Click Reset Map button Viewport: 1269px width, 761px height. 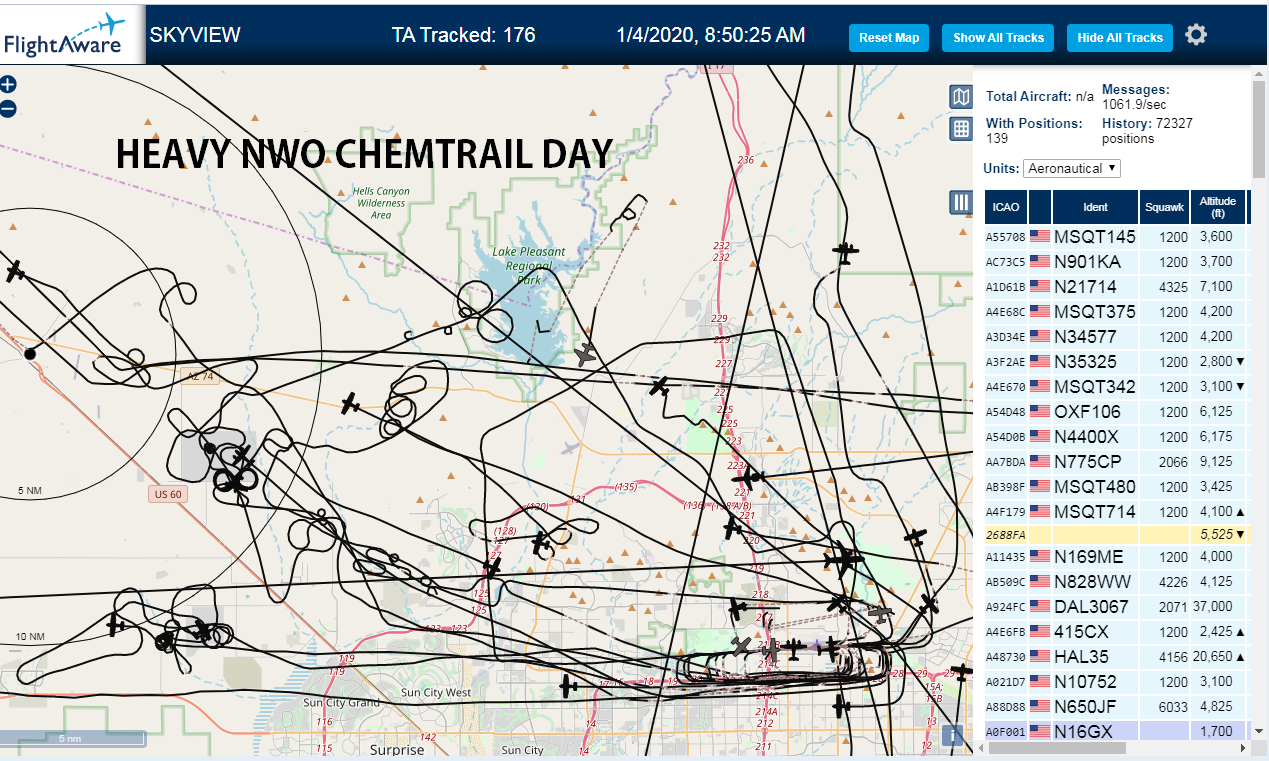[889, 38]
